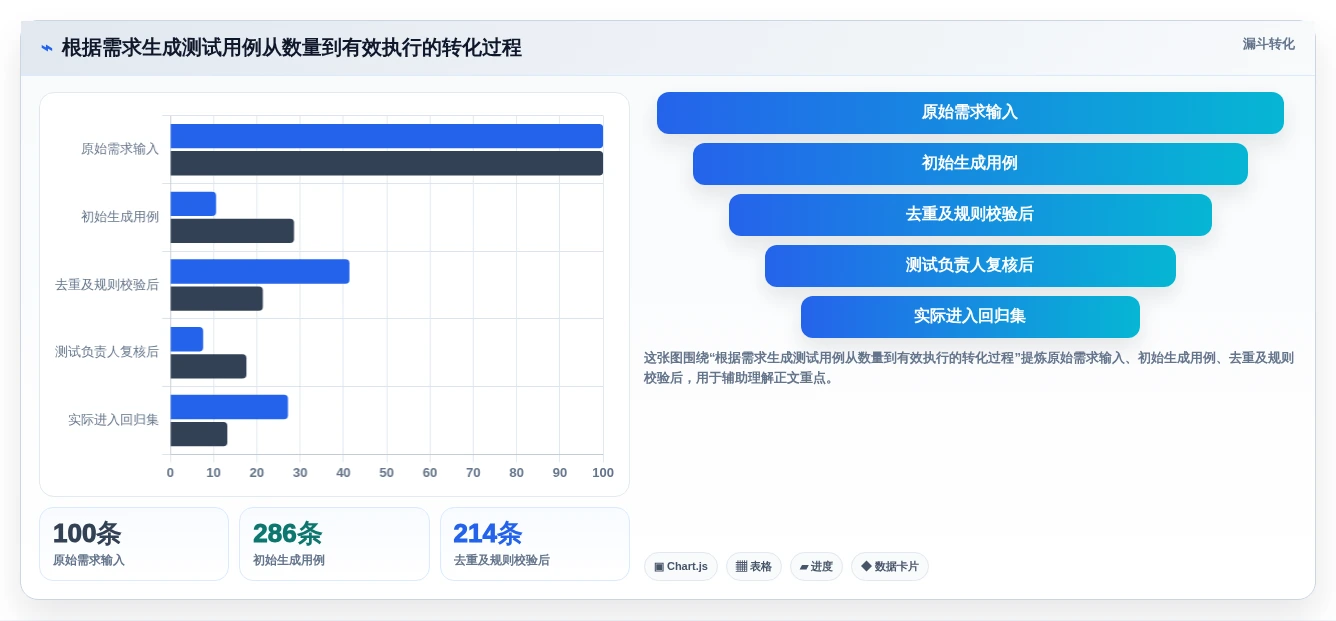Click the Chart.js tag chip
Viewport: 1336px width, 621px height.
pyautogui.click(x=680, y=567)
